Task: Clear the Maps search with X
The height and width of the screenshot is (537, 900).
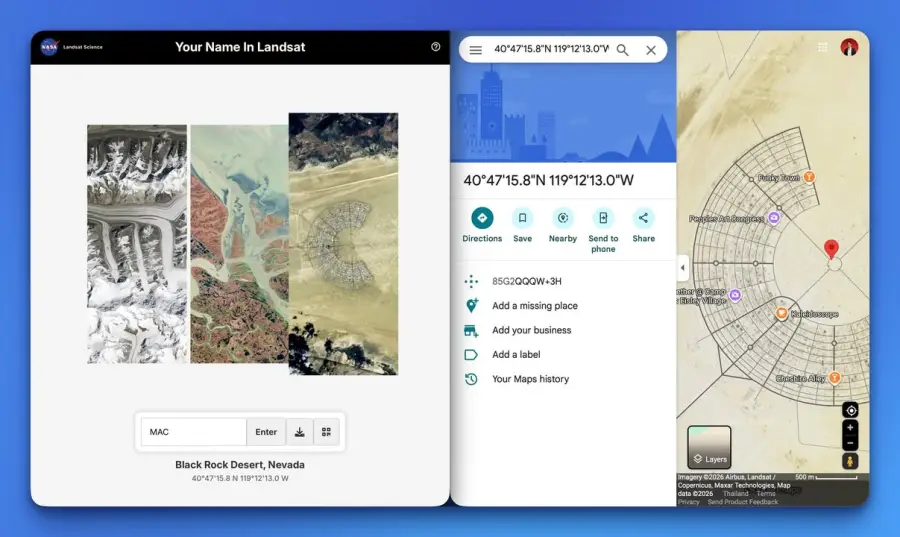Action: coord(651,50)
